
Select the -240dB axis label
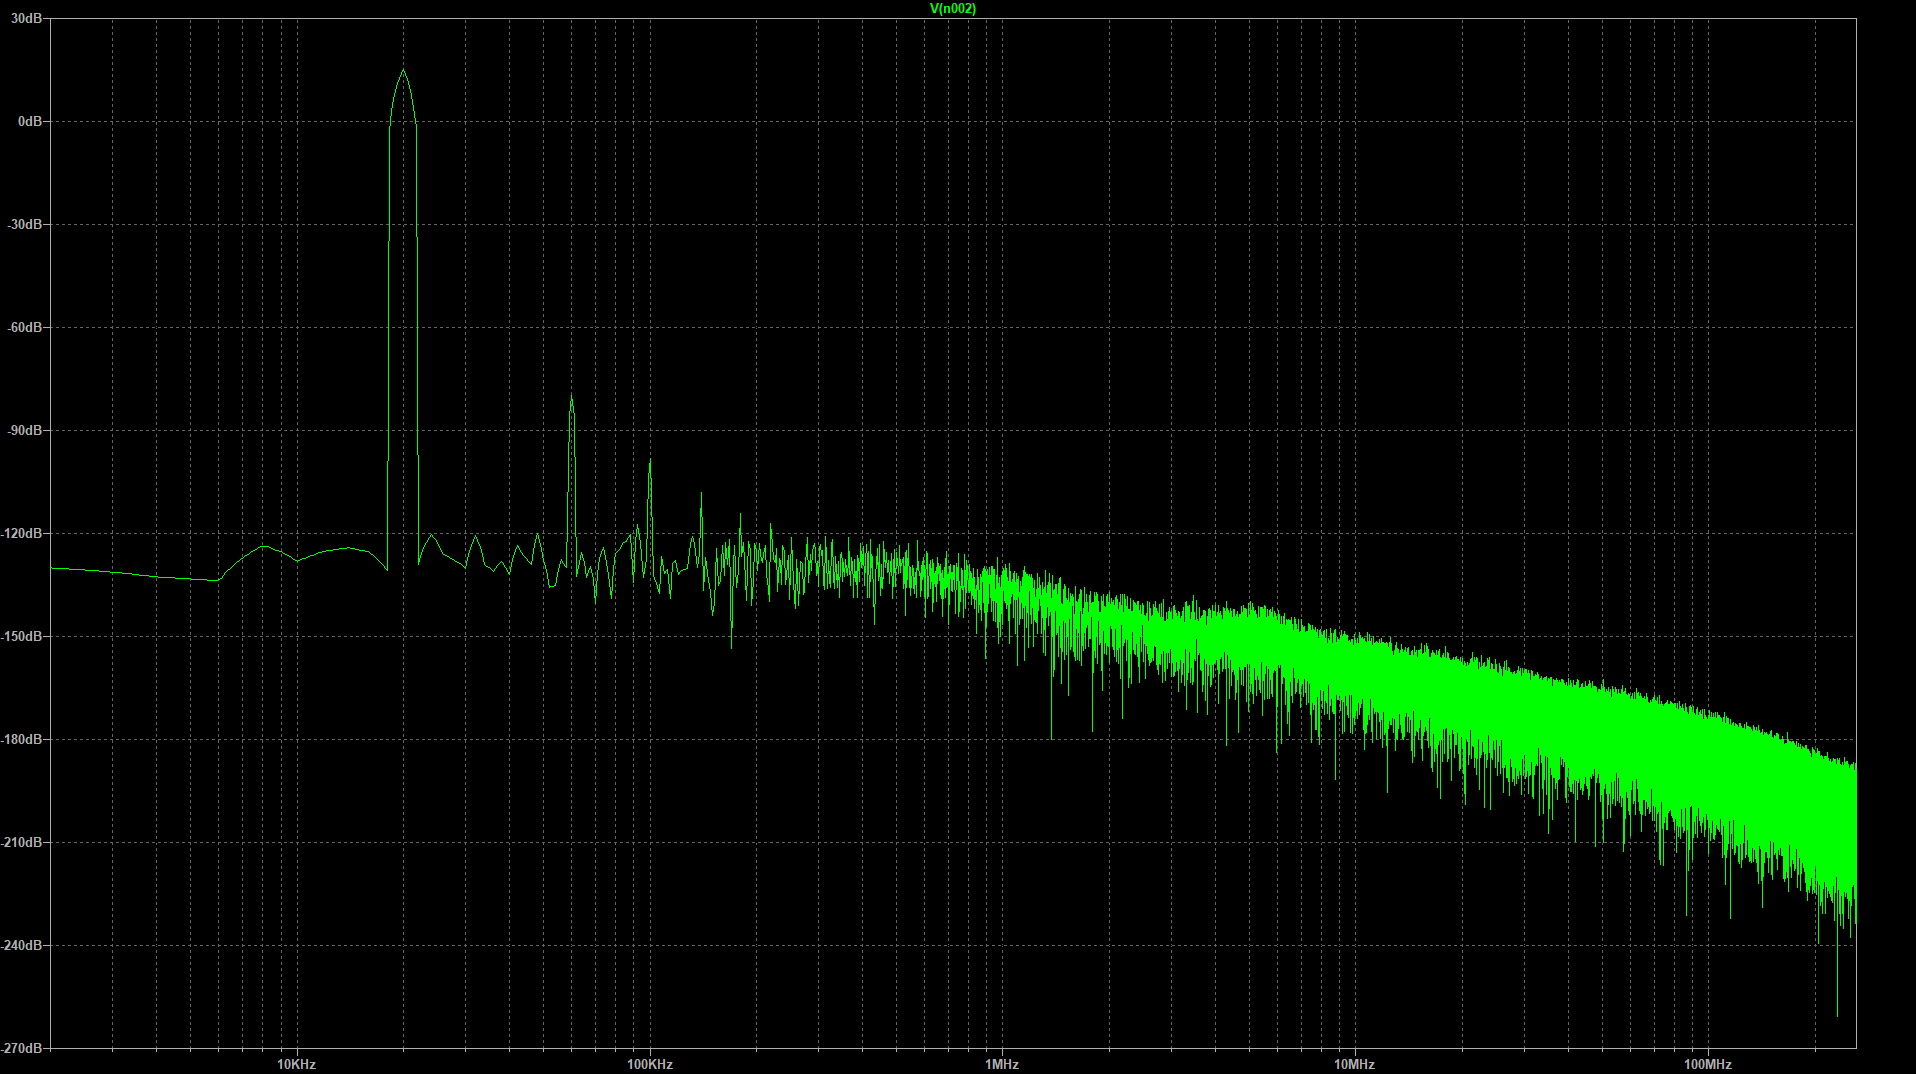click(x=23, y=945)
